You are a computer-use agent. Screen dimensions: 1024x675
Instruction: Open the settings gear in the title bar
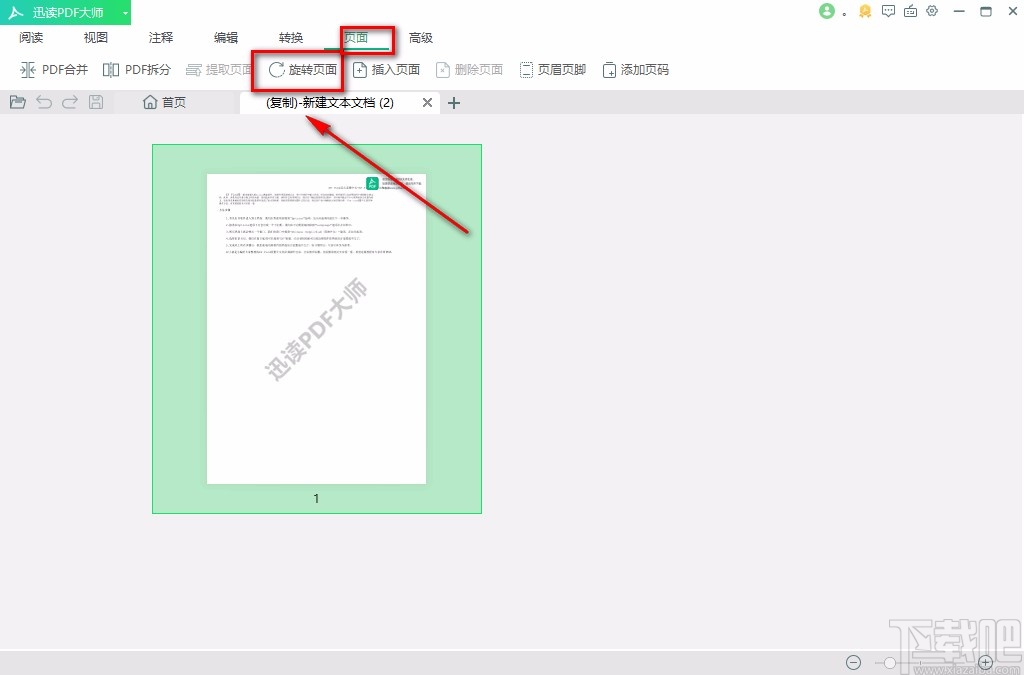click(x=933, y=11)
